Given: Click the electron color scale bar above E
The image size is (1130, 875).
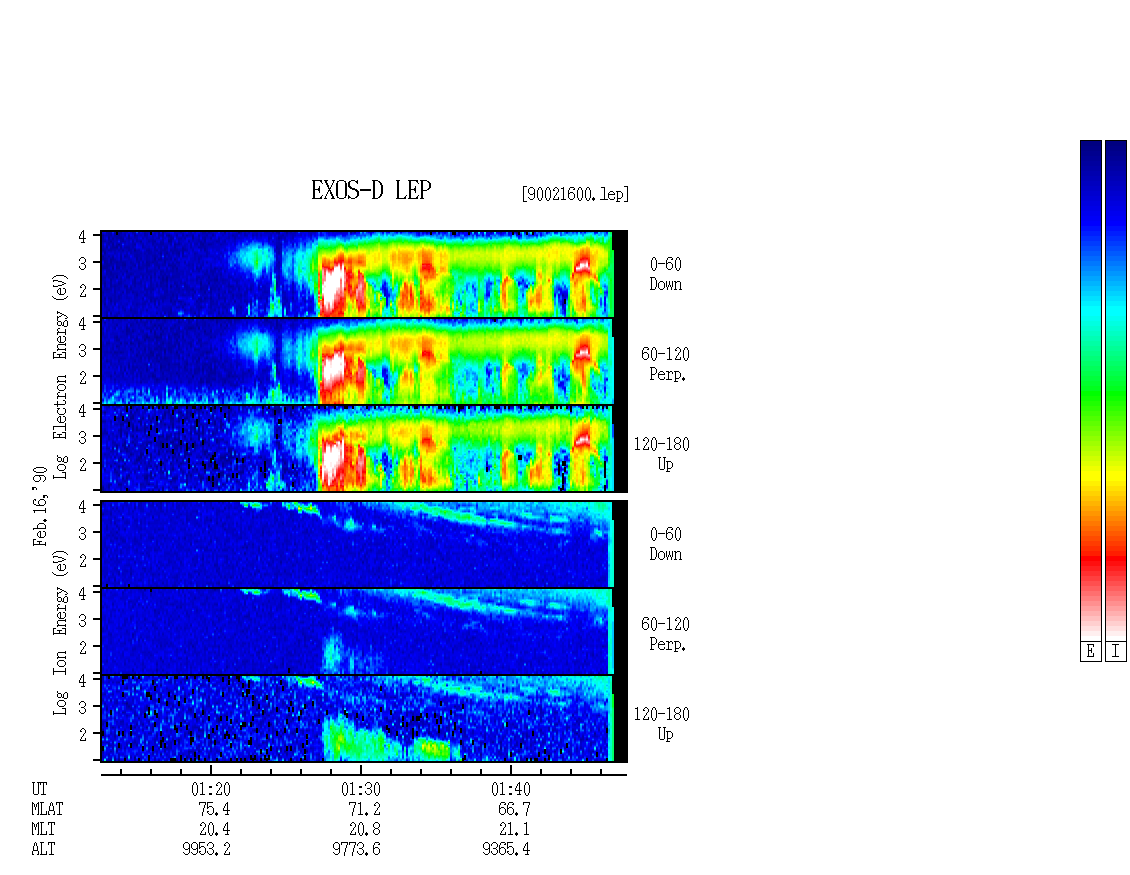Looking at the screenshot, I should click(1090, 390).
